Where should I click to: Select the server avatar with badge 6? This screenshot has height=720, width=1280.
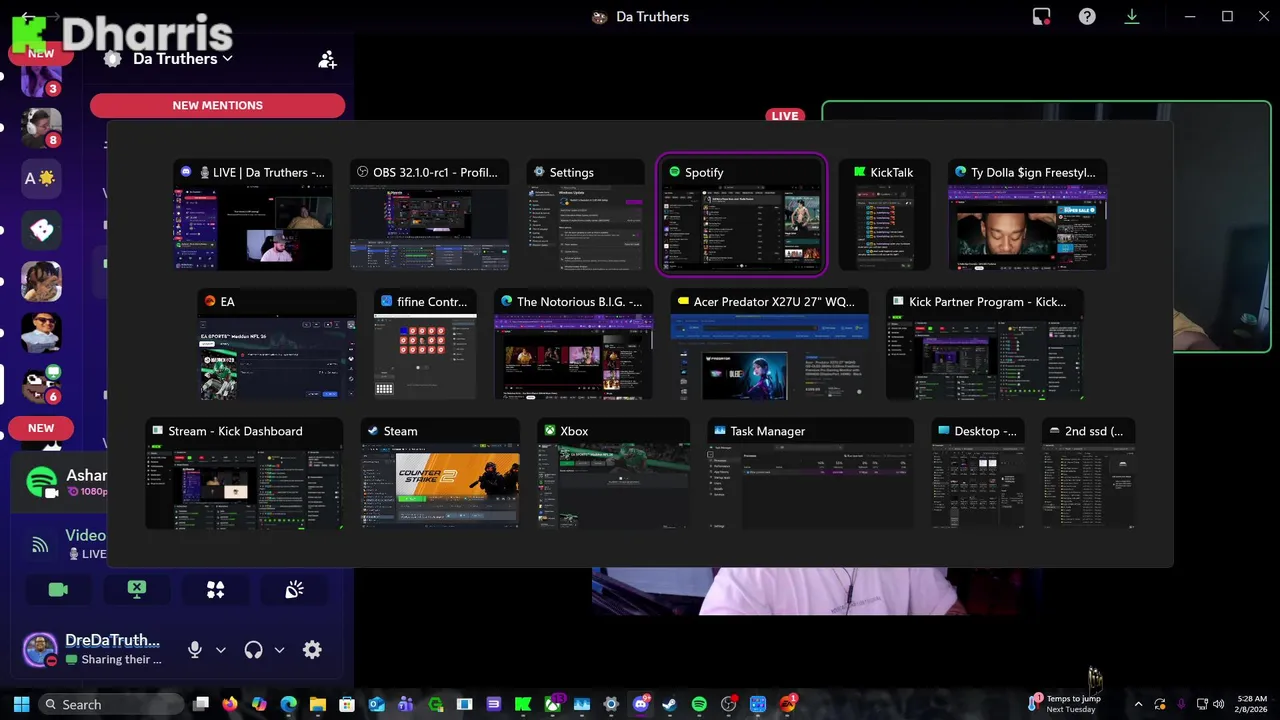pyautogui.click(x=41, y=384)
